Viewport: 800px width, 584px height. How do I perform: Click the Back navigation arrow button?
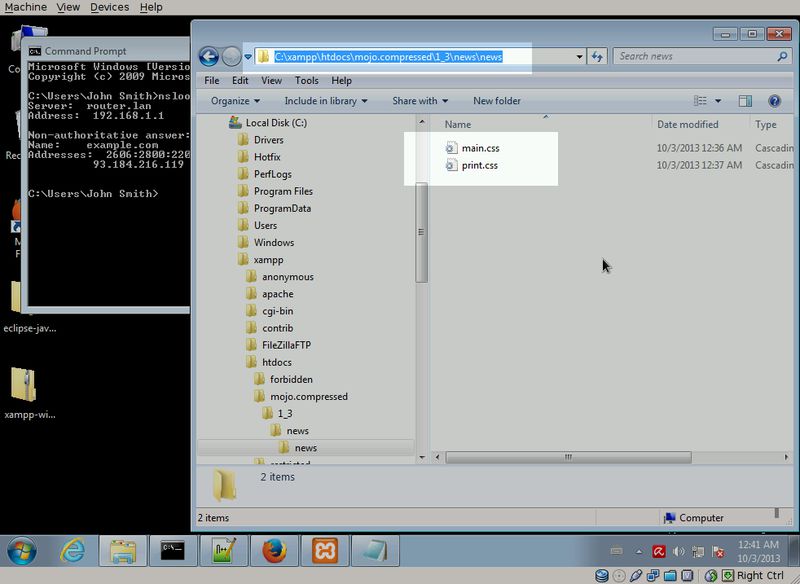coord(209,57)
